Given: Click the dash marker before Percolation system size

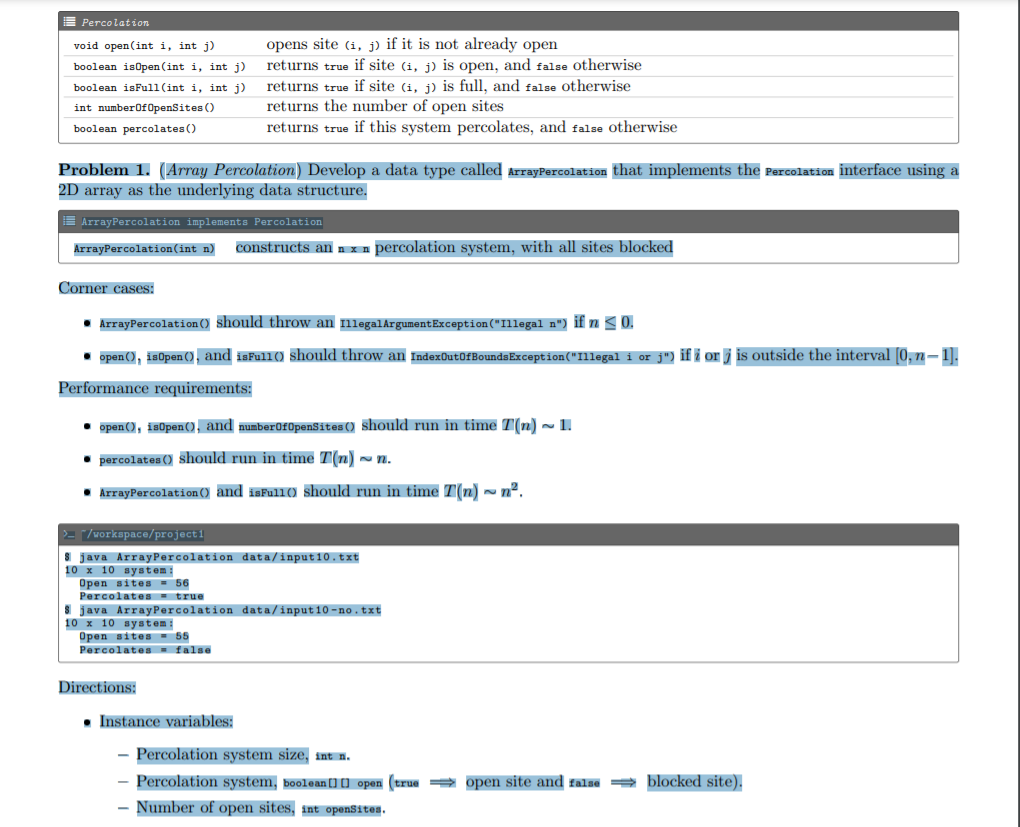Looking at the screenshot, I should [x=122, y=755].
